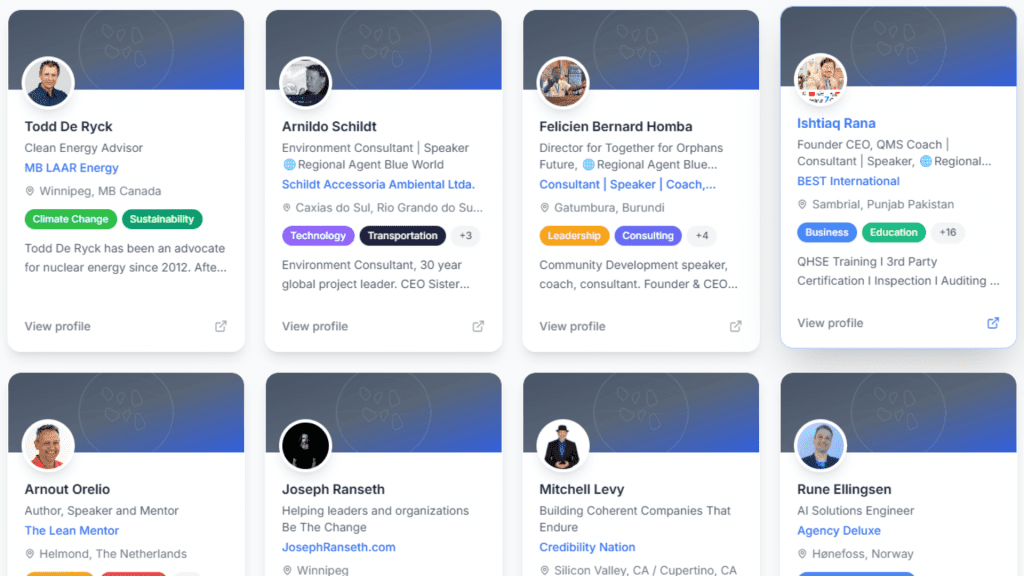Expand the +3 tags on Arnildo Schildt card
Viewport: 1024px width, 576px height.
coord(466,236)
